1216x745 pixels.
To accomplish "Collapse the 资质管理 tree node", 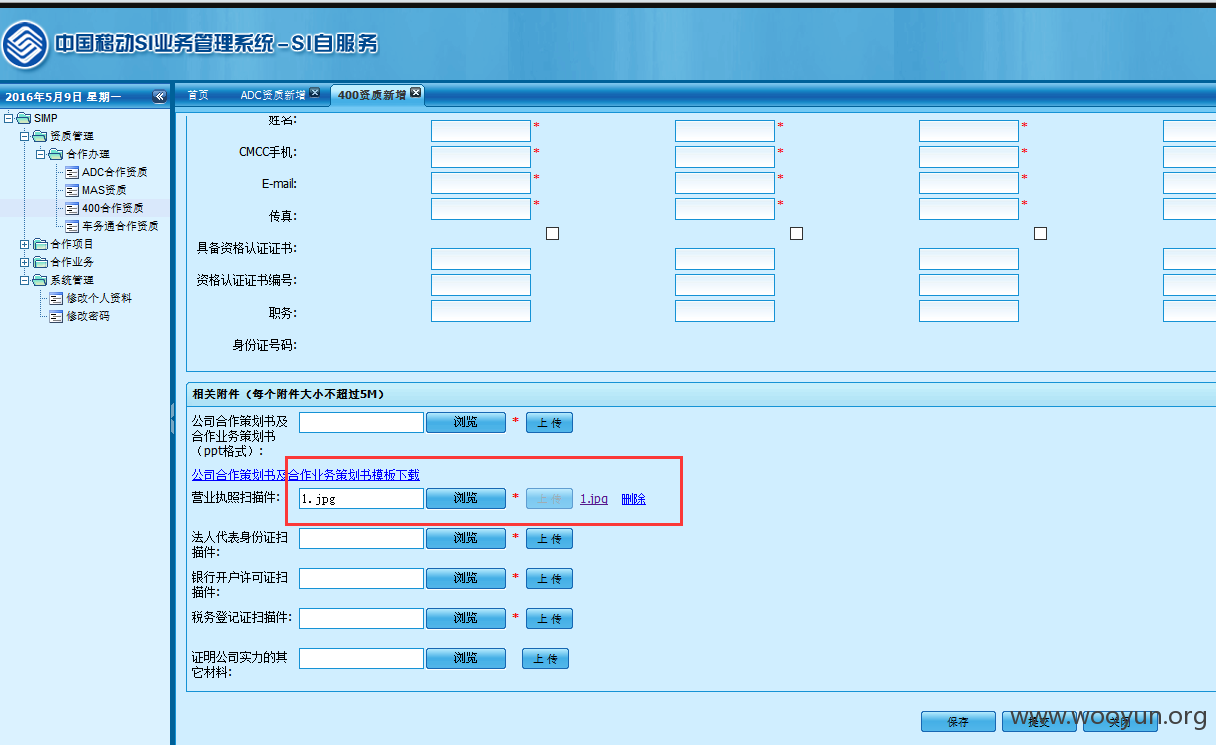I will click(x=24, y=136).
